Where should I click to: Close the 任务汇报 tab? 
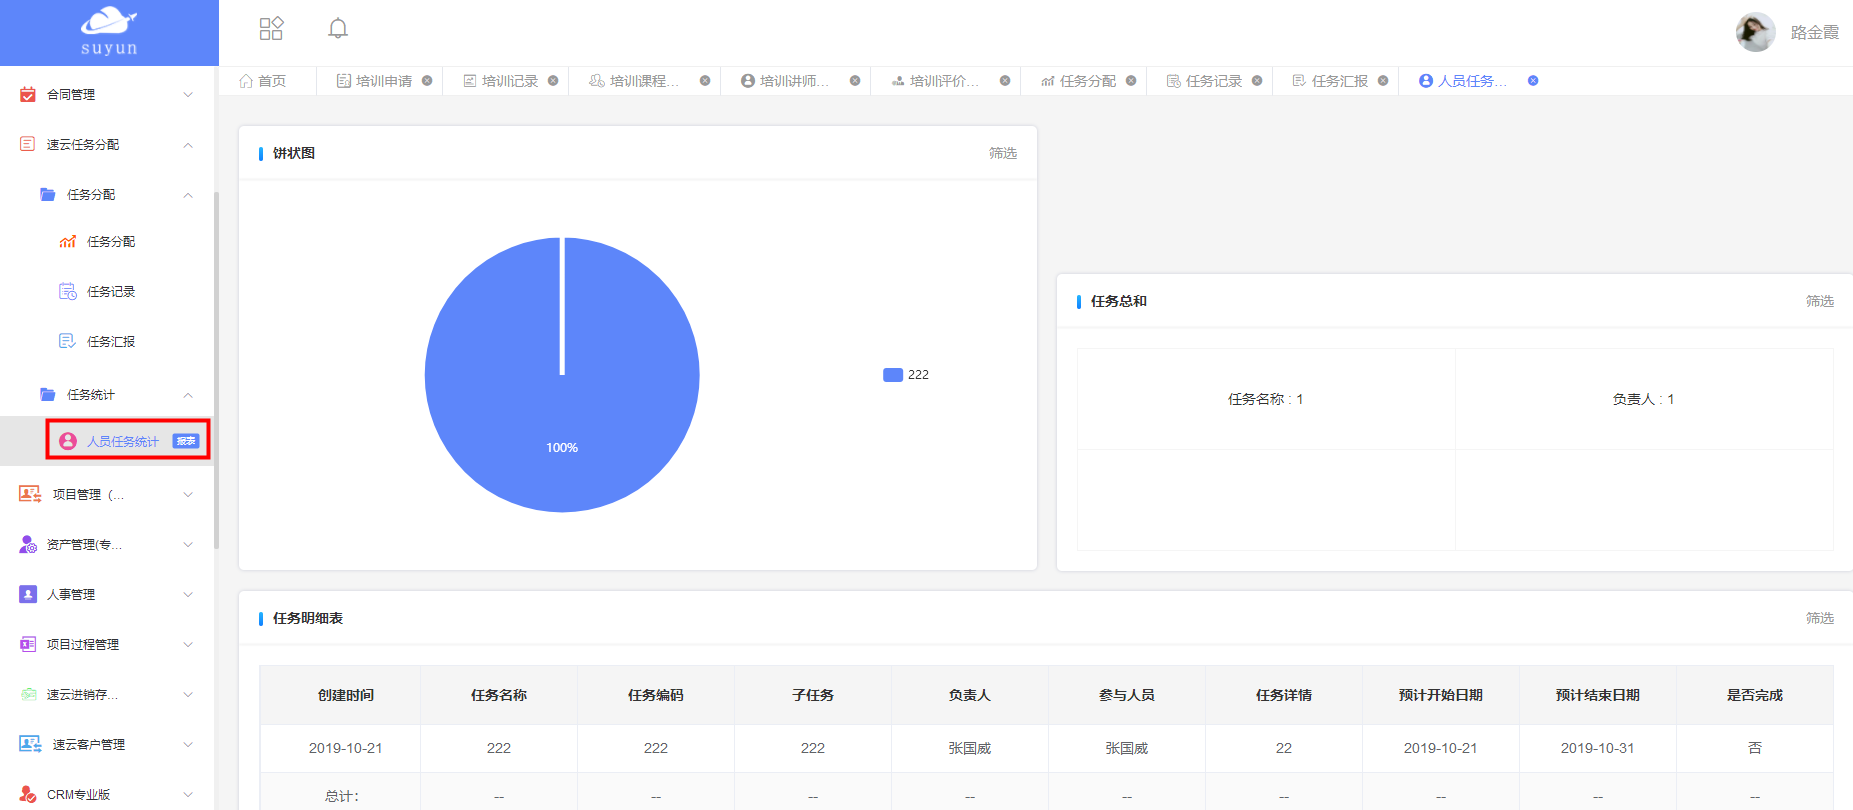point(1383,81)
